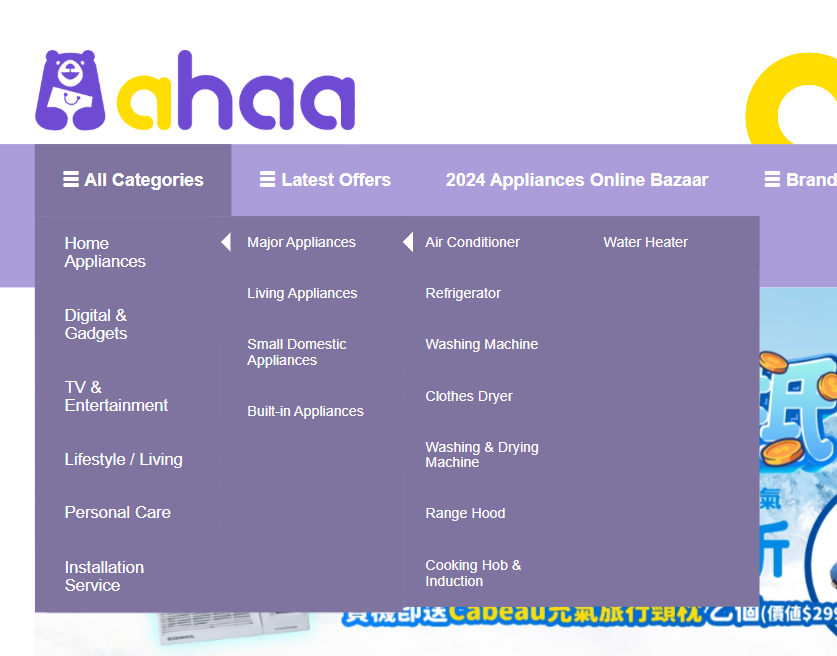The image size is (837, 656).
Task: Open the All Categories hamburger menu
Action: point(133,180)
